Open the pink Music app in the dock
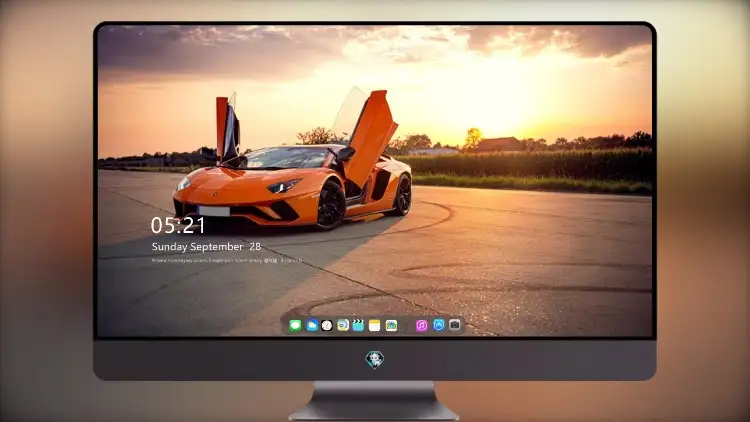Viewport: 750px width, 422px height. pyautogui.click(x=421, y=326)
